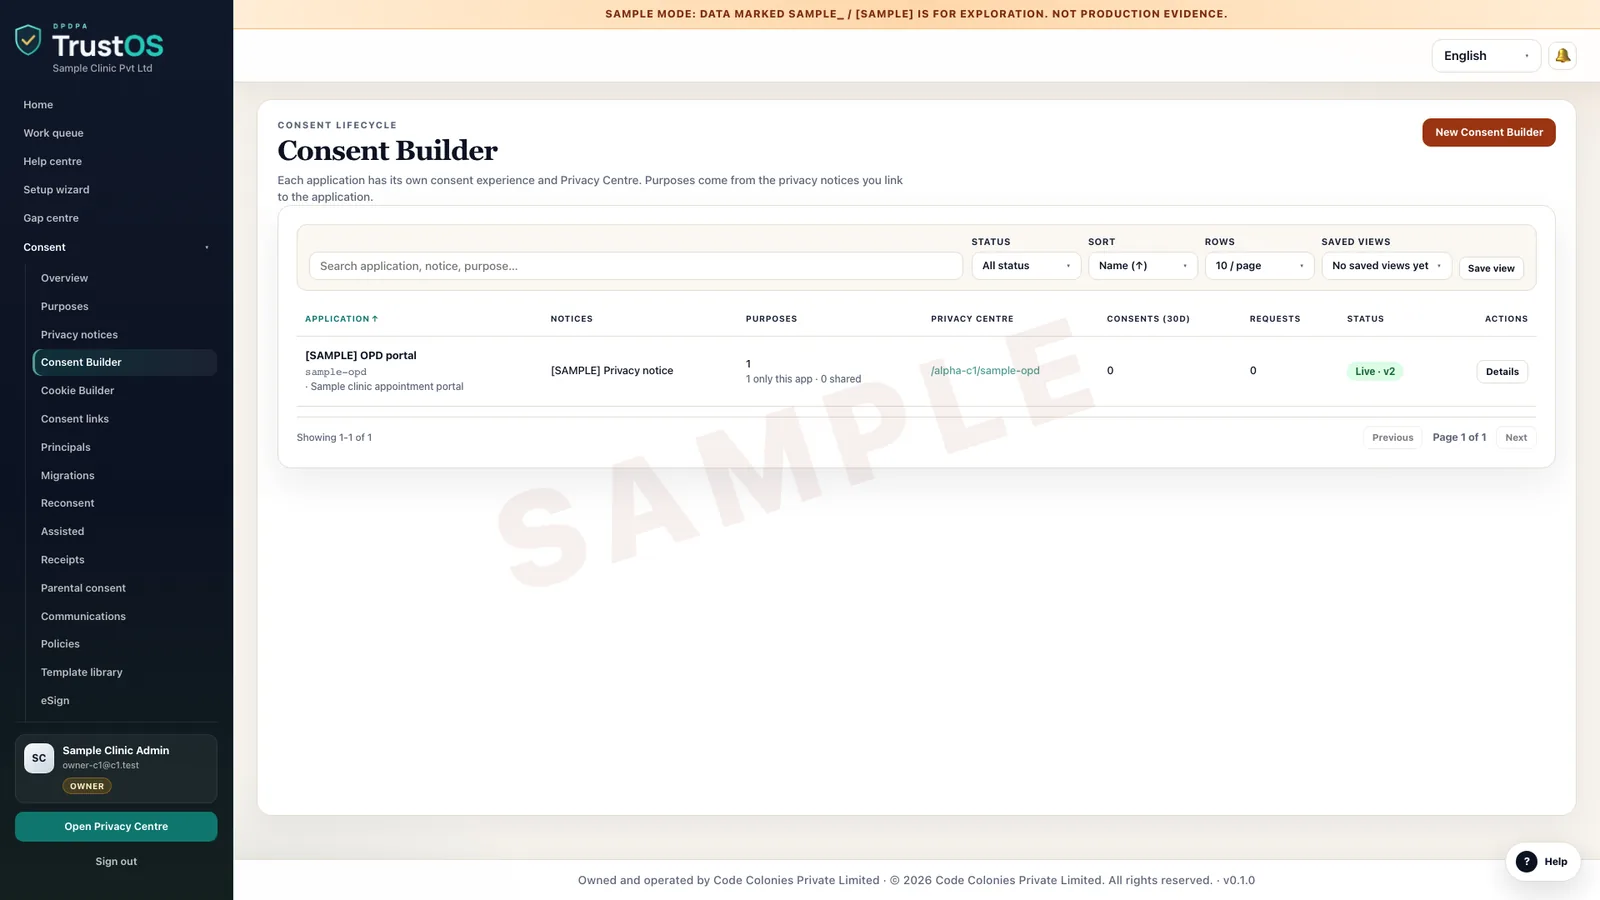The width and height of the screenshot is (1600, 900).
Task: Click the TrustOS shield logo icon
Action: (x=28, y=40)
